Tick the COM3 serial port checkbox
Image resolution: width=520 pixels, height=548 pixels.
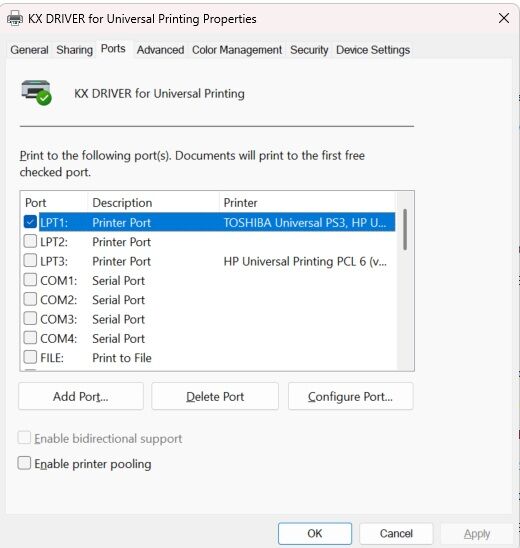pos(30,318)
